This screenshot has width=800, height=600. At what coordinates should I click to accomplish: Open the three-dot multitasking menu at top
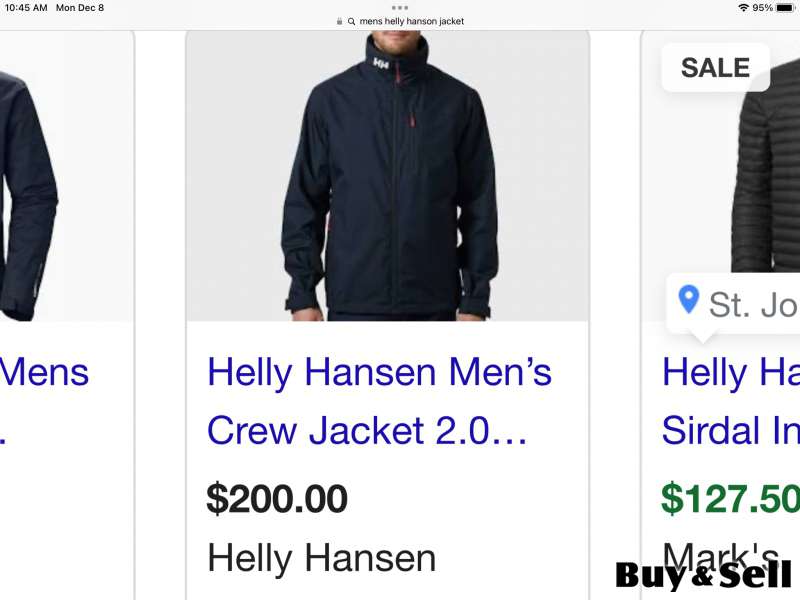point(400,8)
